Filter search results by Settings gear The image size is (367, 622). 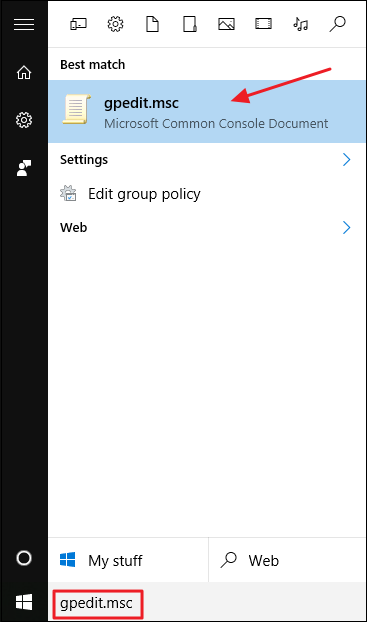pyautogui.click(x=115, y=25)
